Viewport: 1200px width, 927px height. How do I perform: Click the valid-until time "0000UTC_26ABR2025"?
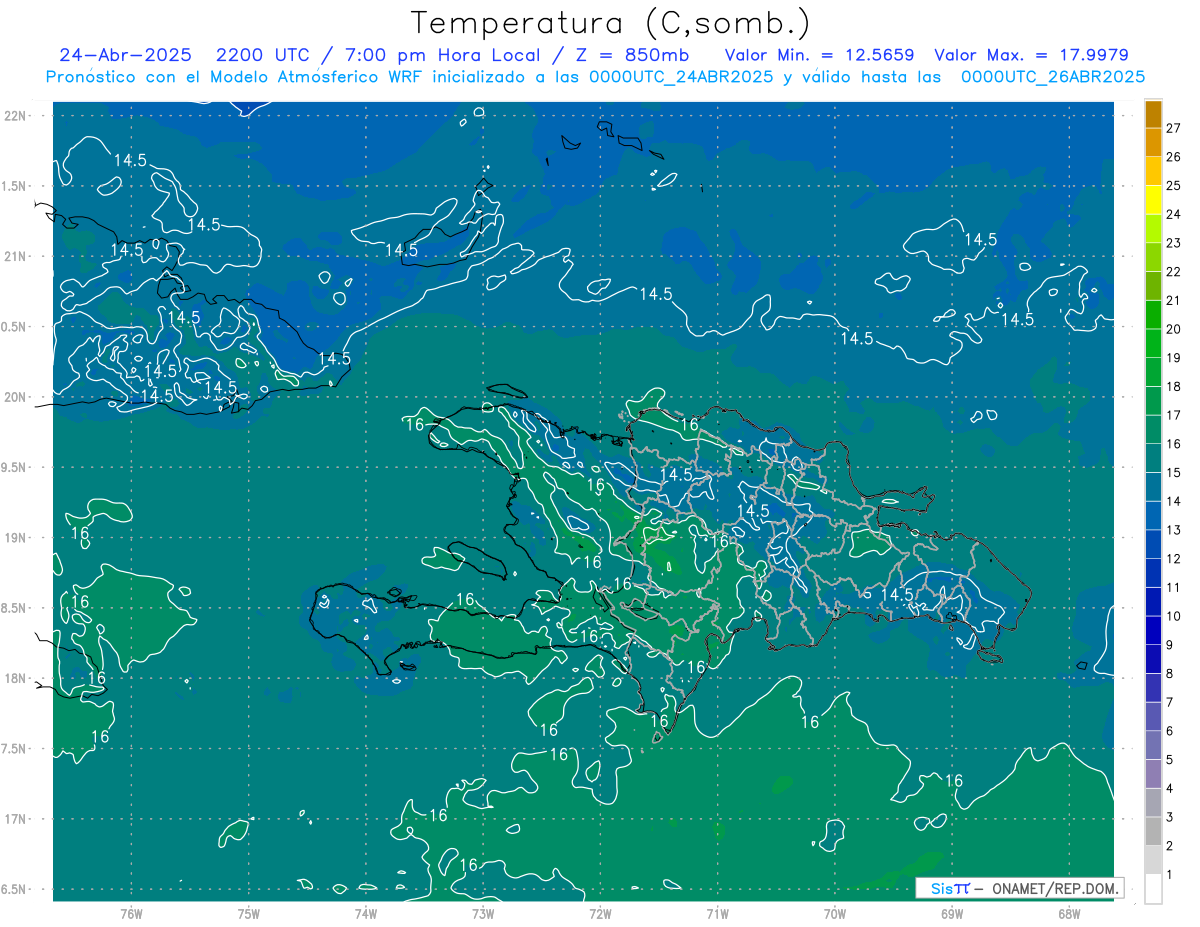tap(1053, 77)
